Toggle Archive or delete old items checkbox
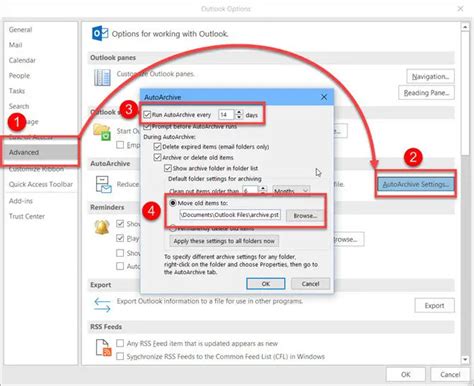 pos(157,157)
